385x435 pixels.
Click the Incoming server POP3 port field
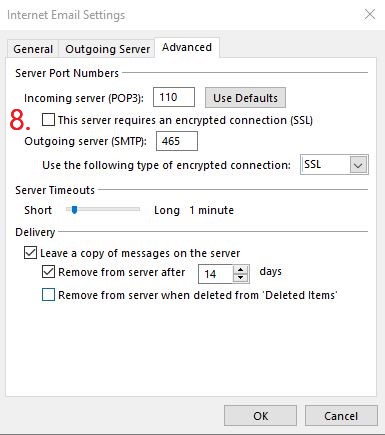(x=174, y=97)
